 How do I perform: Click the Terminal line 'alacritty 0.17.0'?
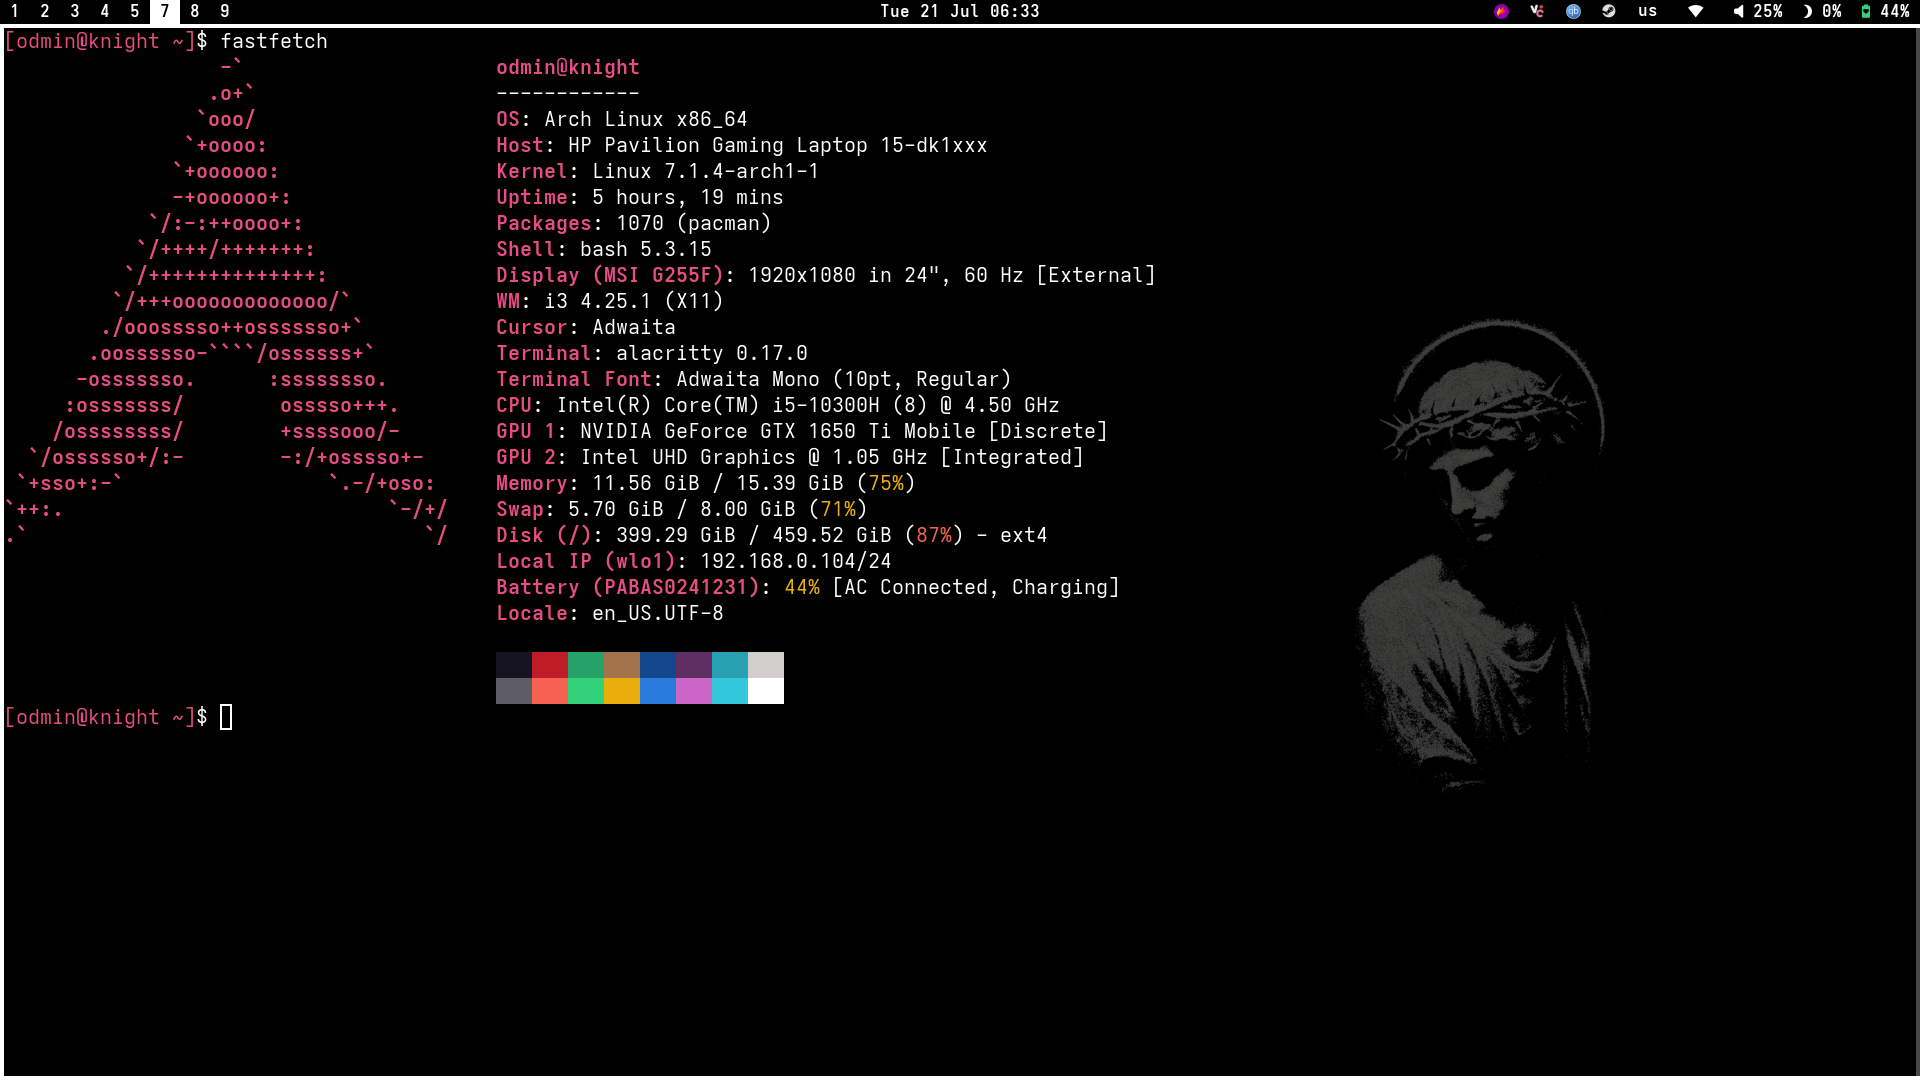pyautogui.click(x=652, y=353)
